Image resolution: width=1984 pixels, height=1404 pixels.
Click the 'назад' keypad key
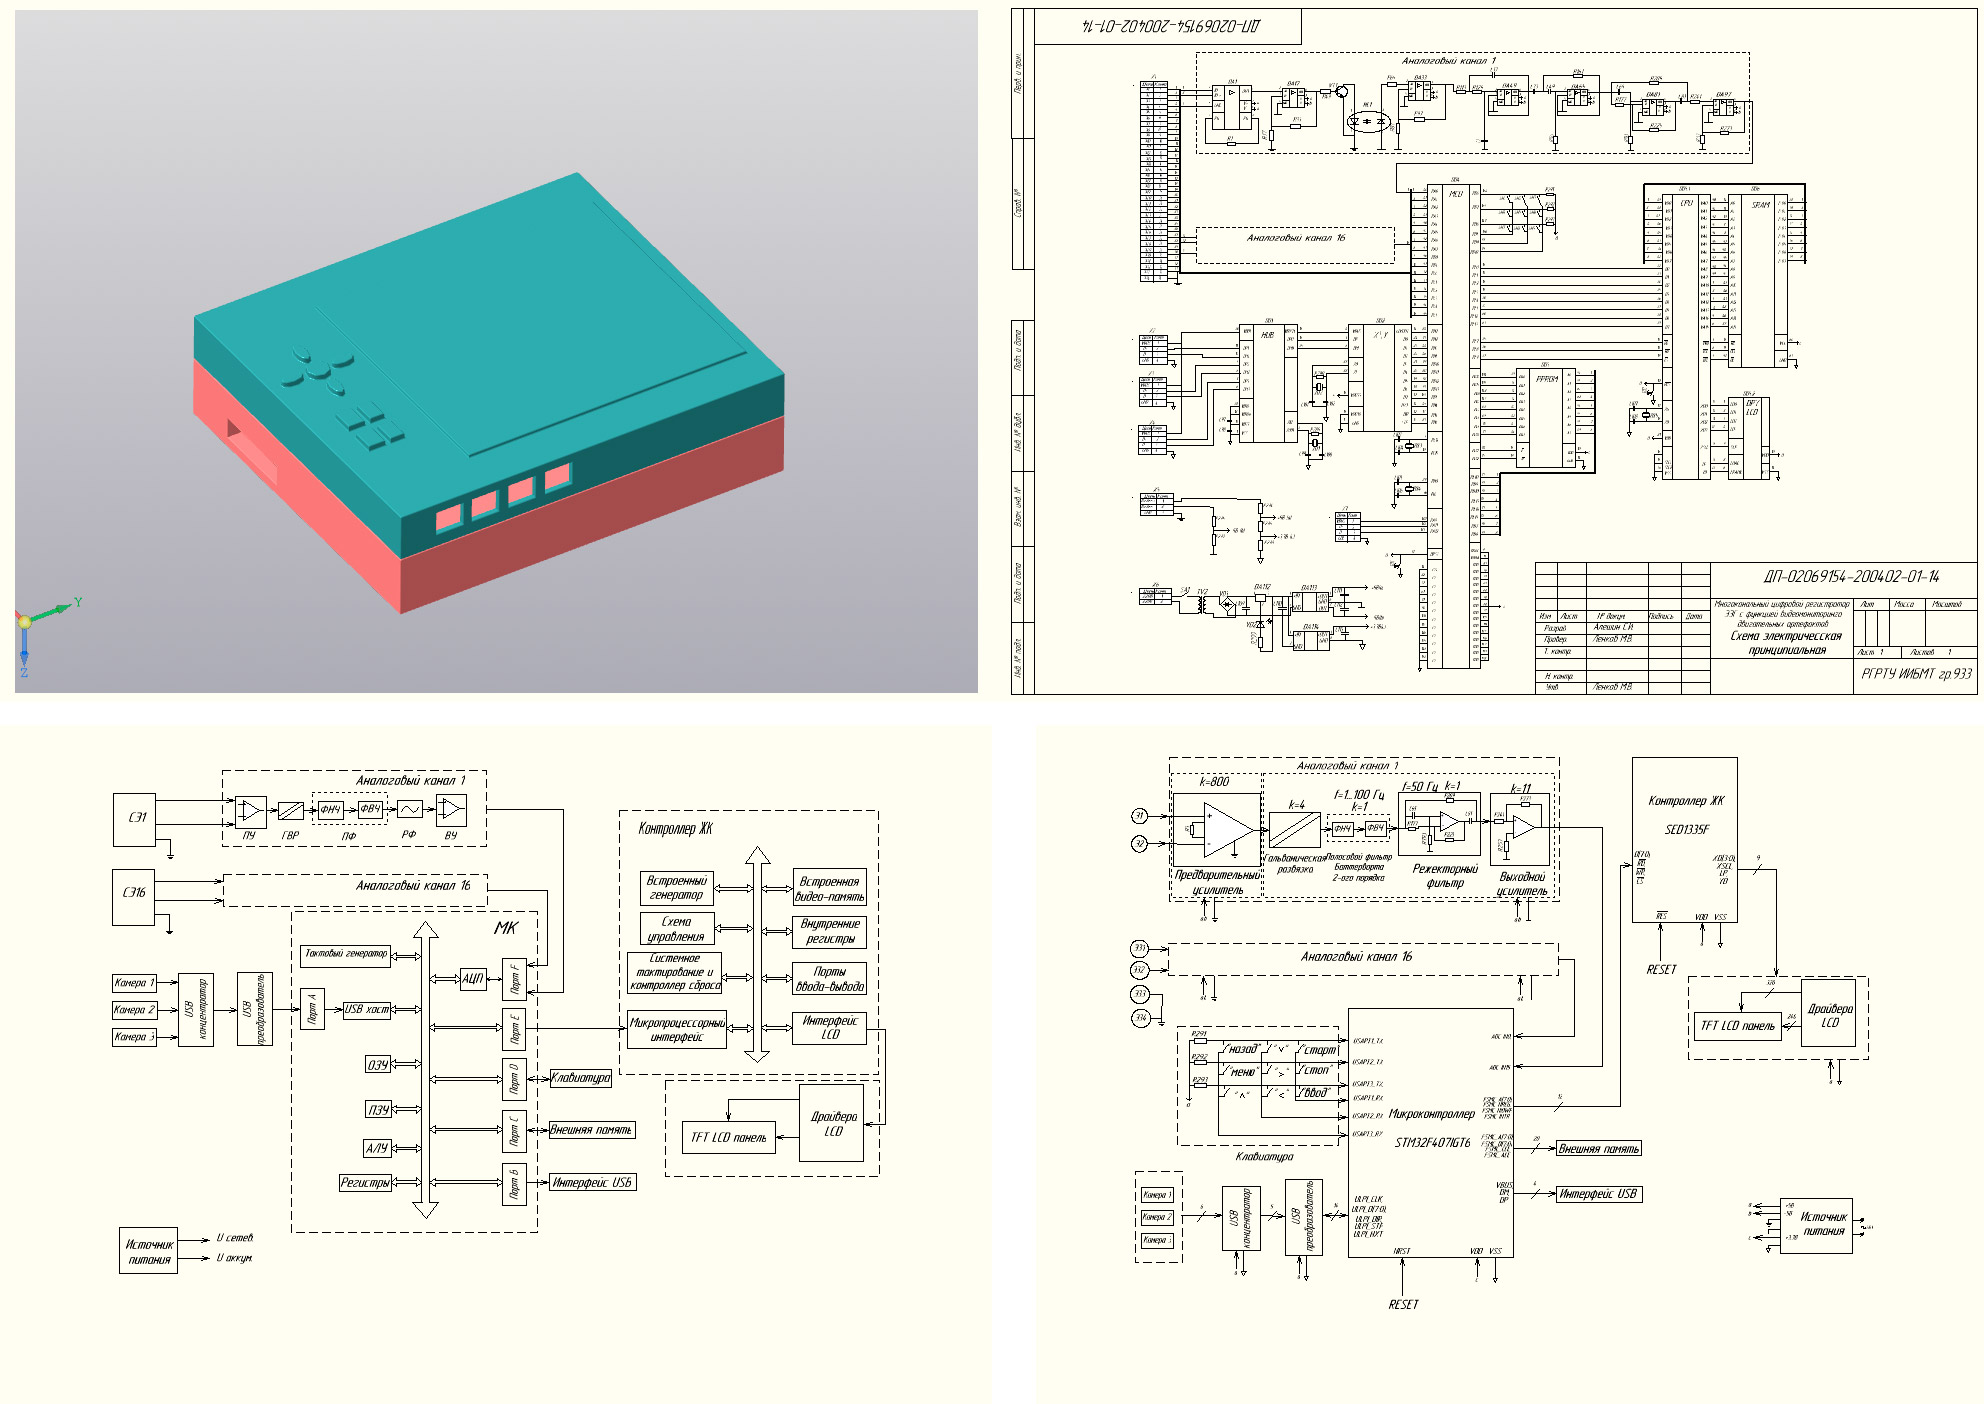1242,1049
